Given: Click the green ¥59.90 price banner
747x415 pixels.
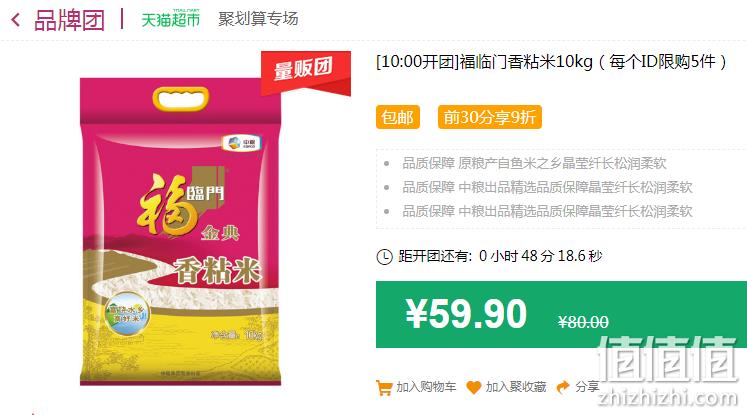Looking at the screenshot, I should click(561, 314).
